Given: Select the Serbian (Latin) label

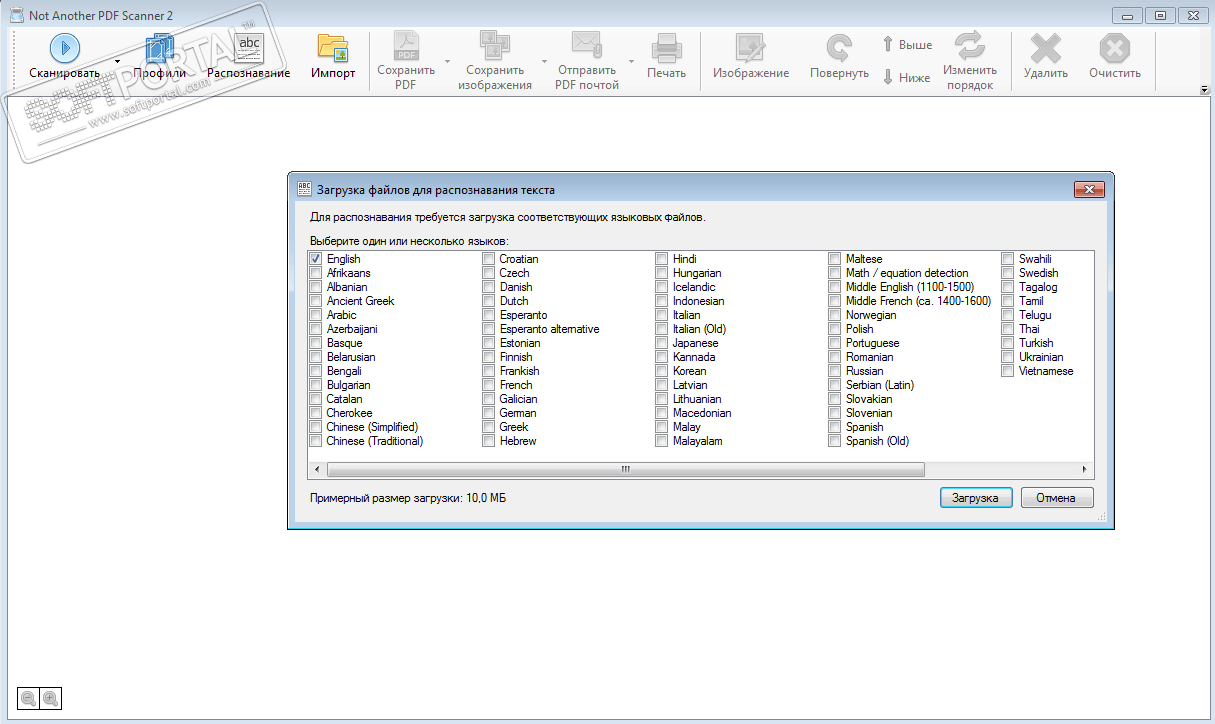Looking at the screenshot, I should pos(880,385).
